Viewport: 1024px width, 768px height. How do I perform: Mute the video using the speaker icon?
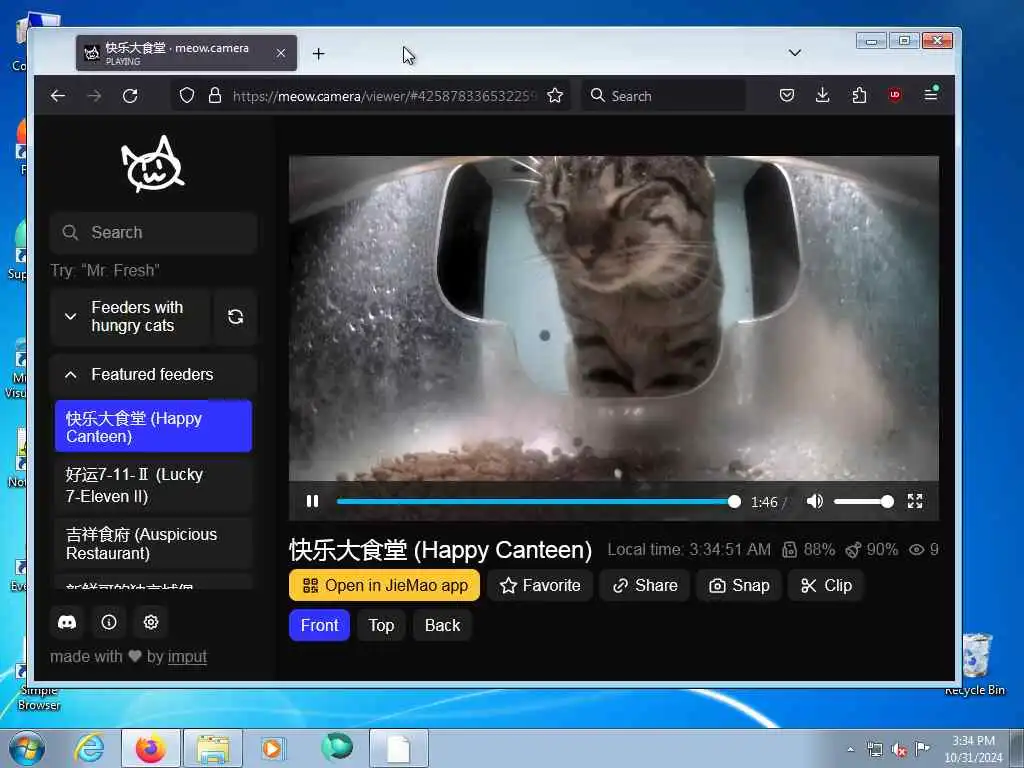[x=814, y=502]
